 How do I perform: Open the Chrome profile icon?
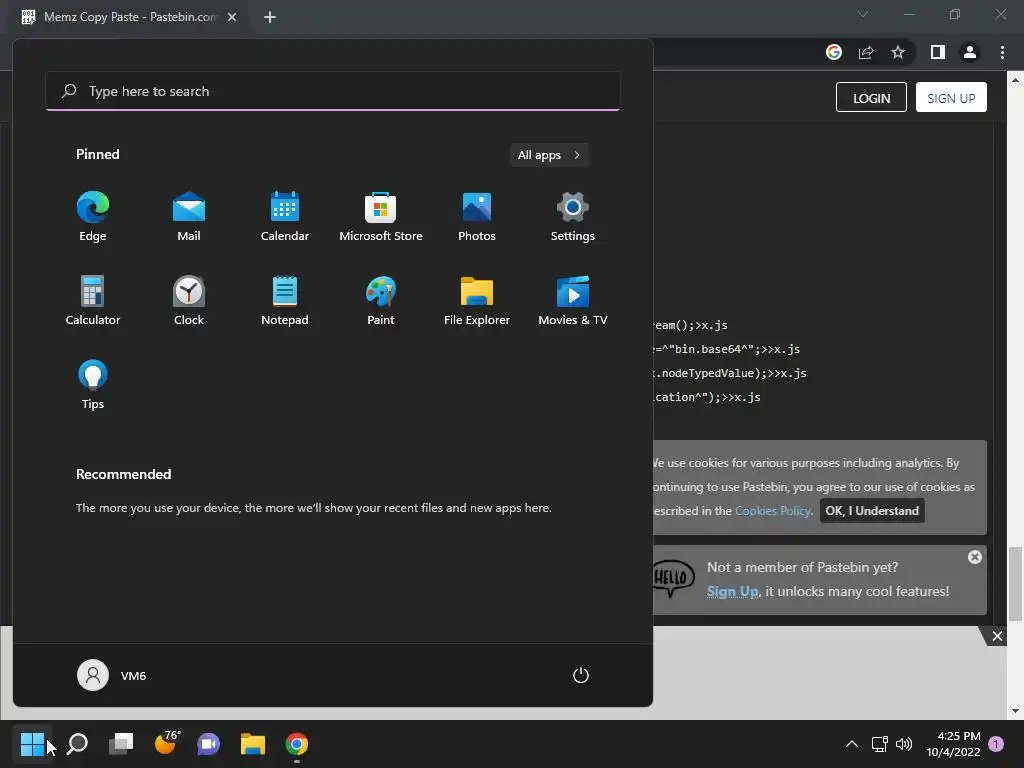970,52
